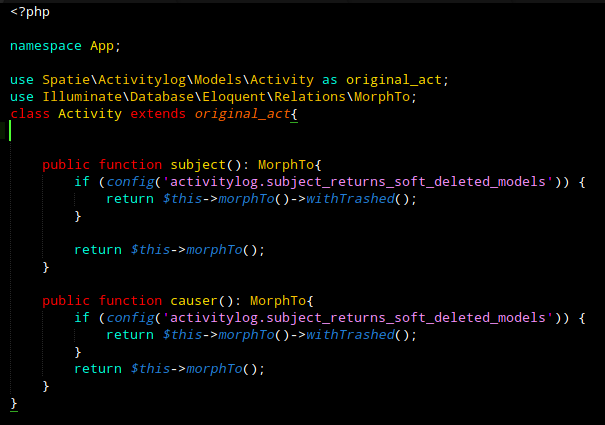605x425 pixels.
Task: Click the config string in causer function
Action: tap(358, 318)
